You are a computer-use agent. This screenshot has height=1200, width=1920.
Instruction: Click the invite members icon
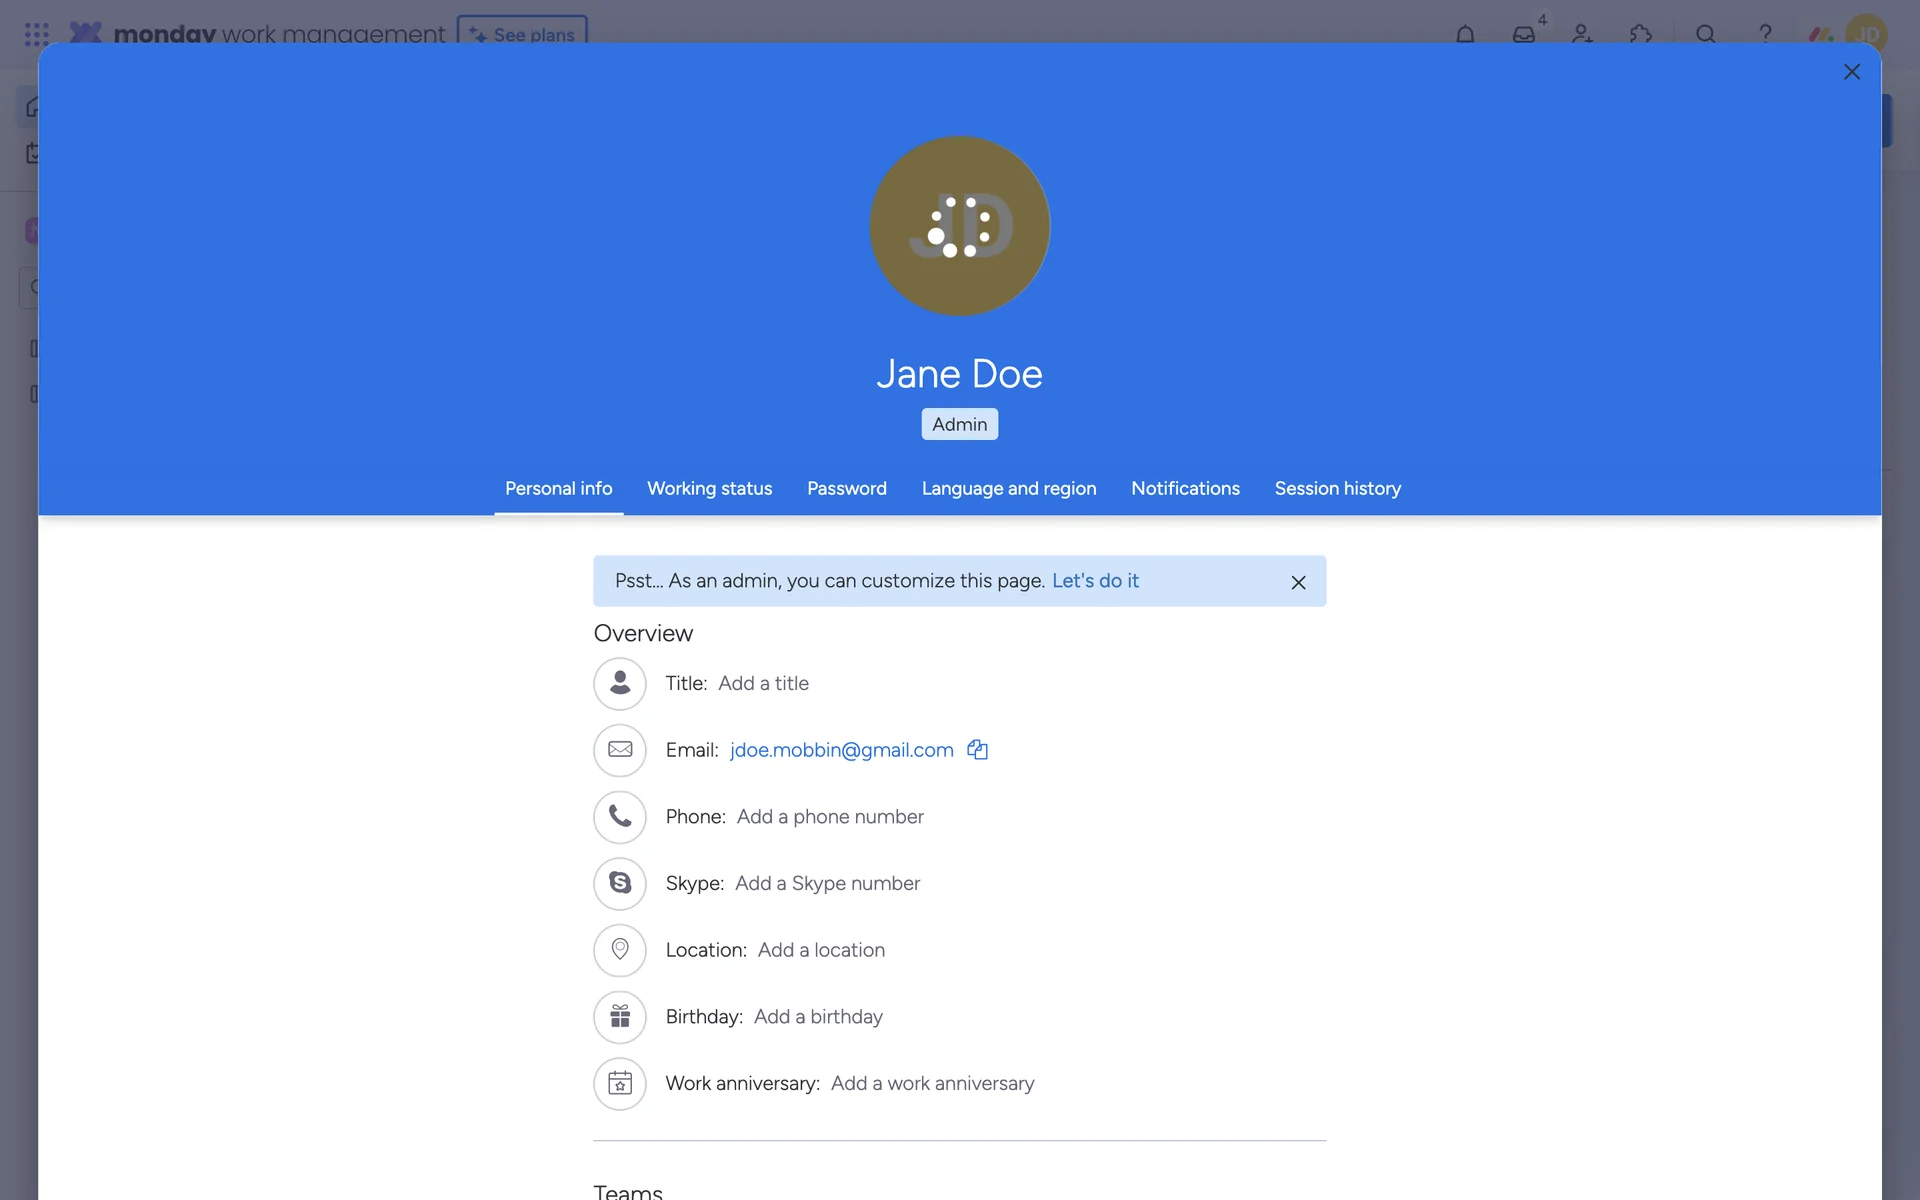pyautogui.click(x=1582, y=34)
